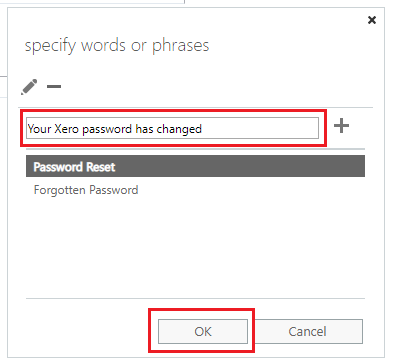Close the specify words dialog
This screenshot has width=393, height=364.
tap(372, 20)
